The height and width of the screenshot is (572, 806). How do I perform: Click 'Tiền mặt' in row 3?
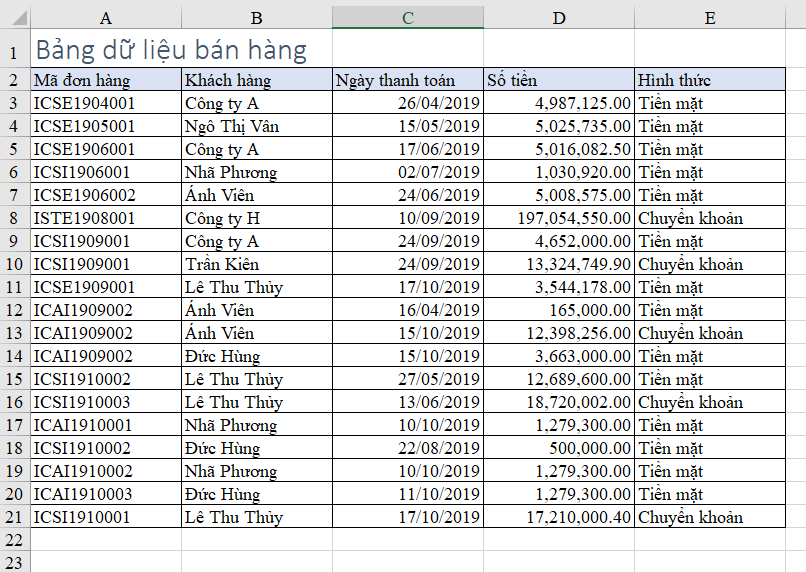click(710, 103)
